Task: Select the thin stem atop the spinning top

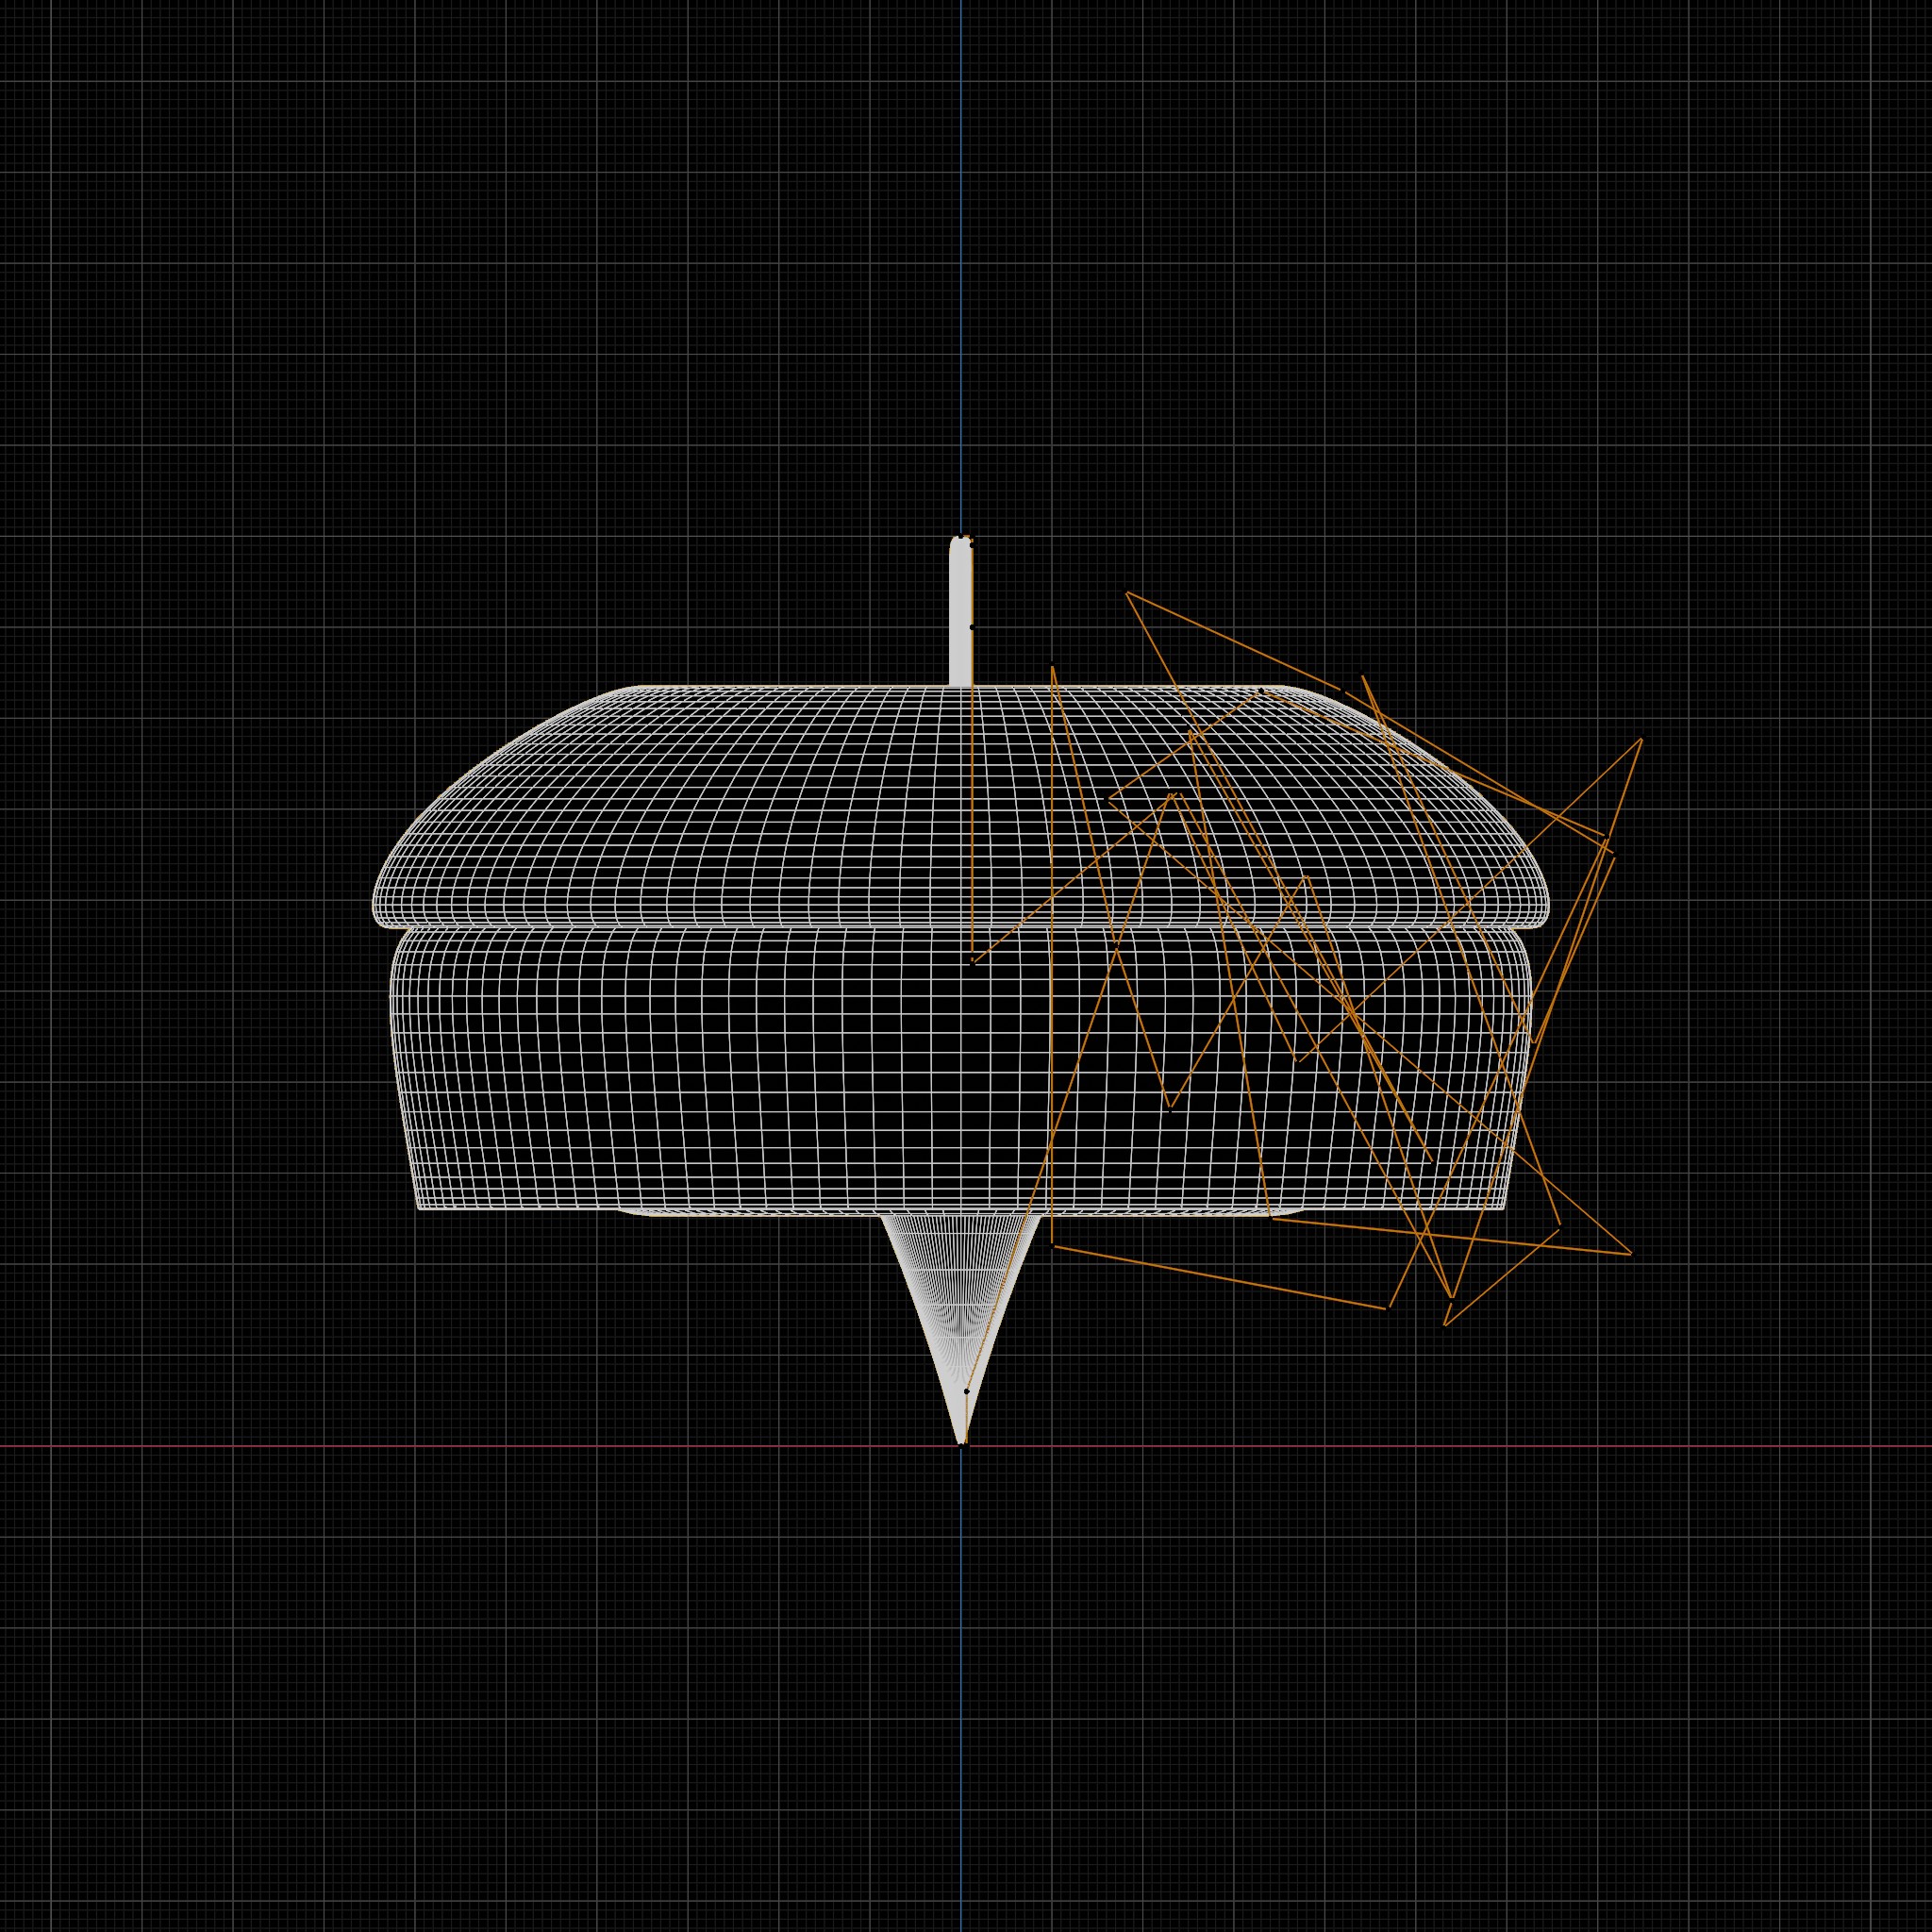Action: 960,612
